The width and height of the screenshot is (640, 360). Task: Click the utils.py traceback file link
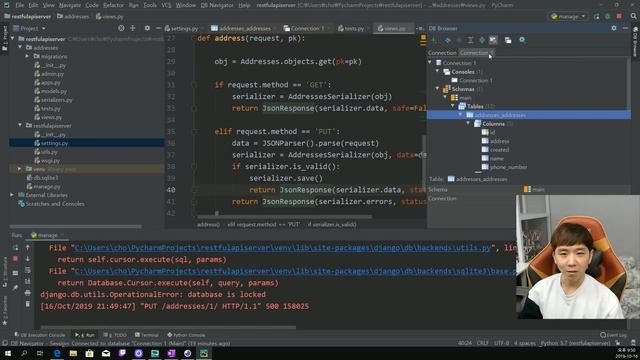coord(283,248)
